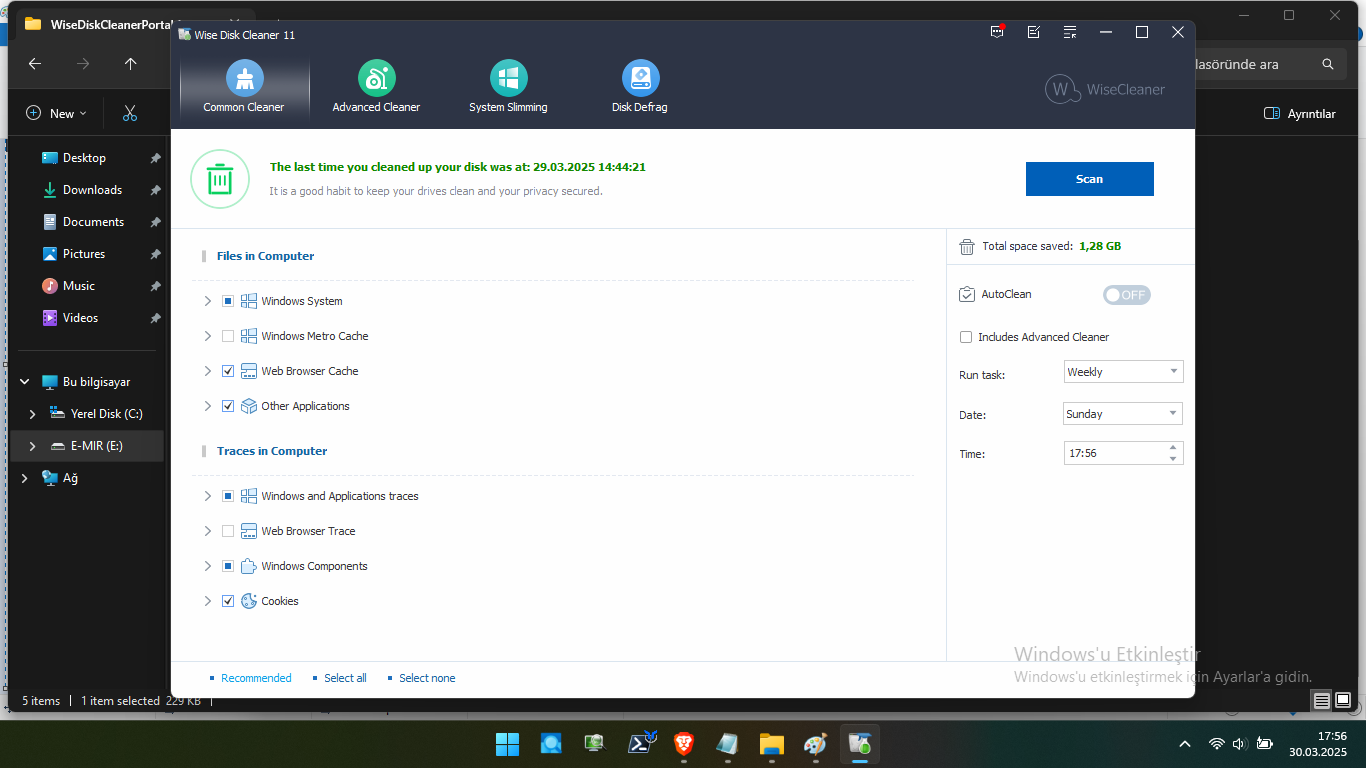
Task: Open Paint from the taskbar
Action: [x=815, y=744]
